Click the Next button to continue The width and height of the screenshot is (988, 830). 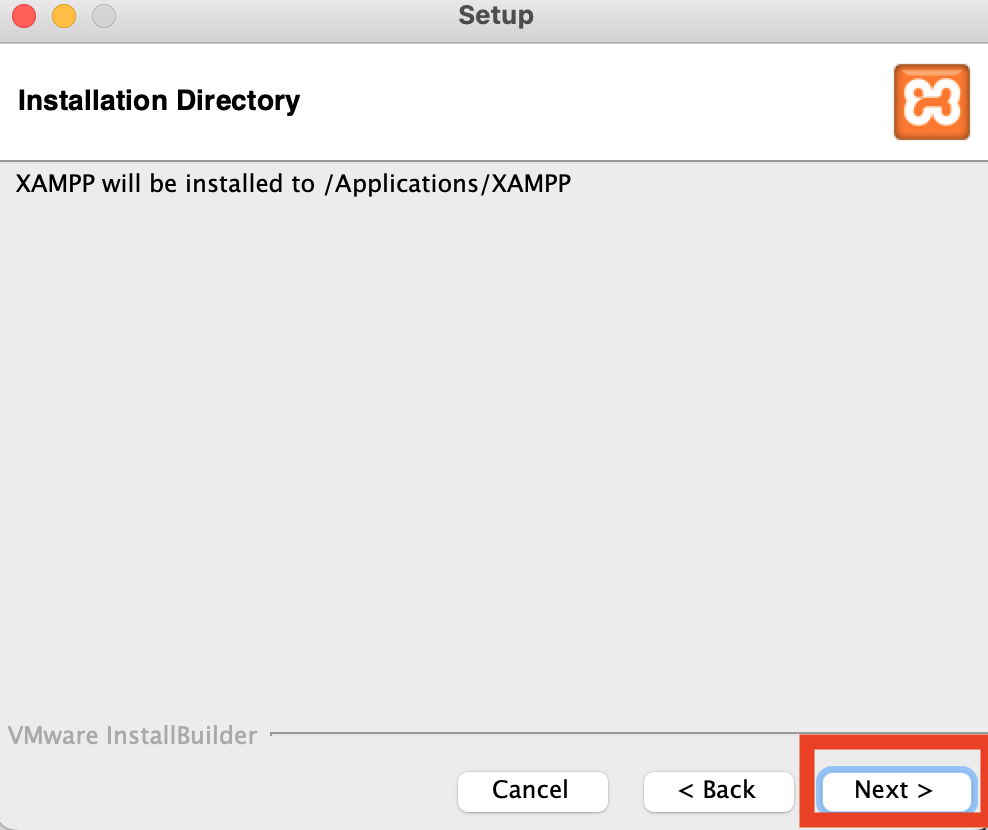pos(895,790)
